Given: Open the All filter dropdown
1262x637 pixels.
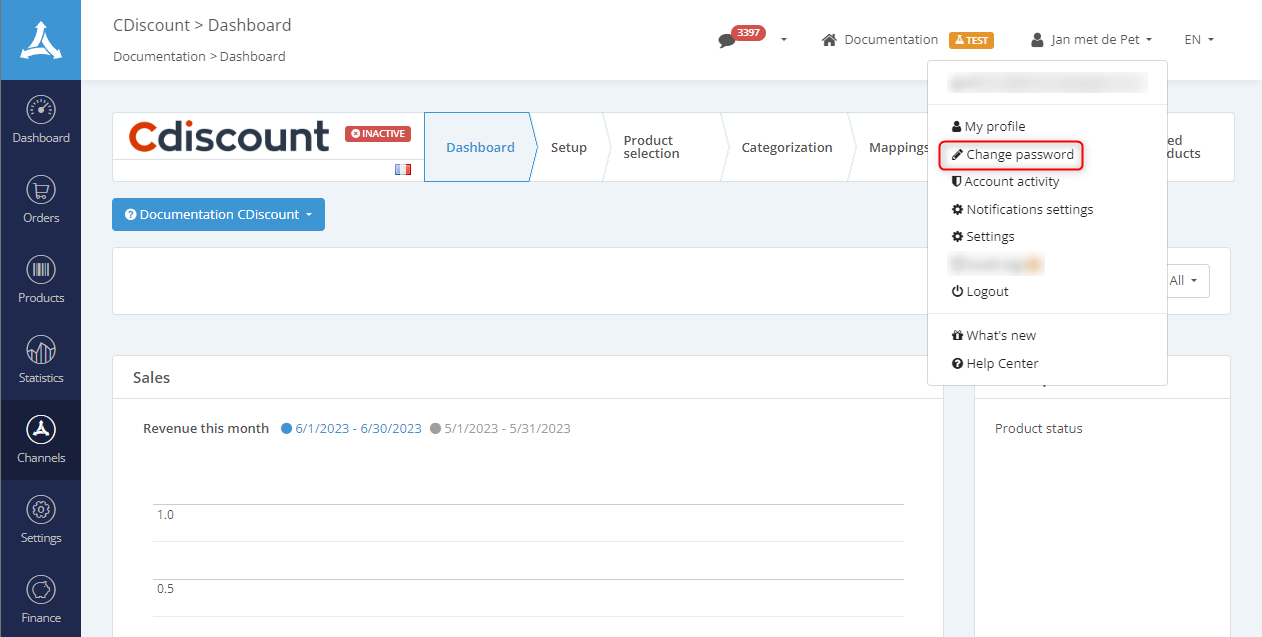Looking at the screenshot, I should (x=1183, y=281).
